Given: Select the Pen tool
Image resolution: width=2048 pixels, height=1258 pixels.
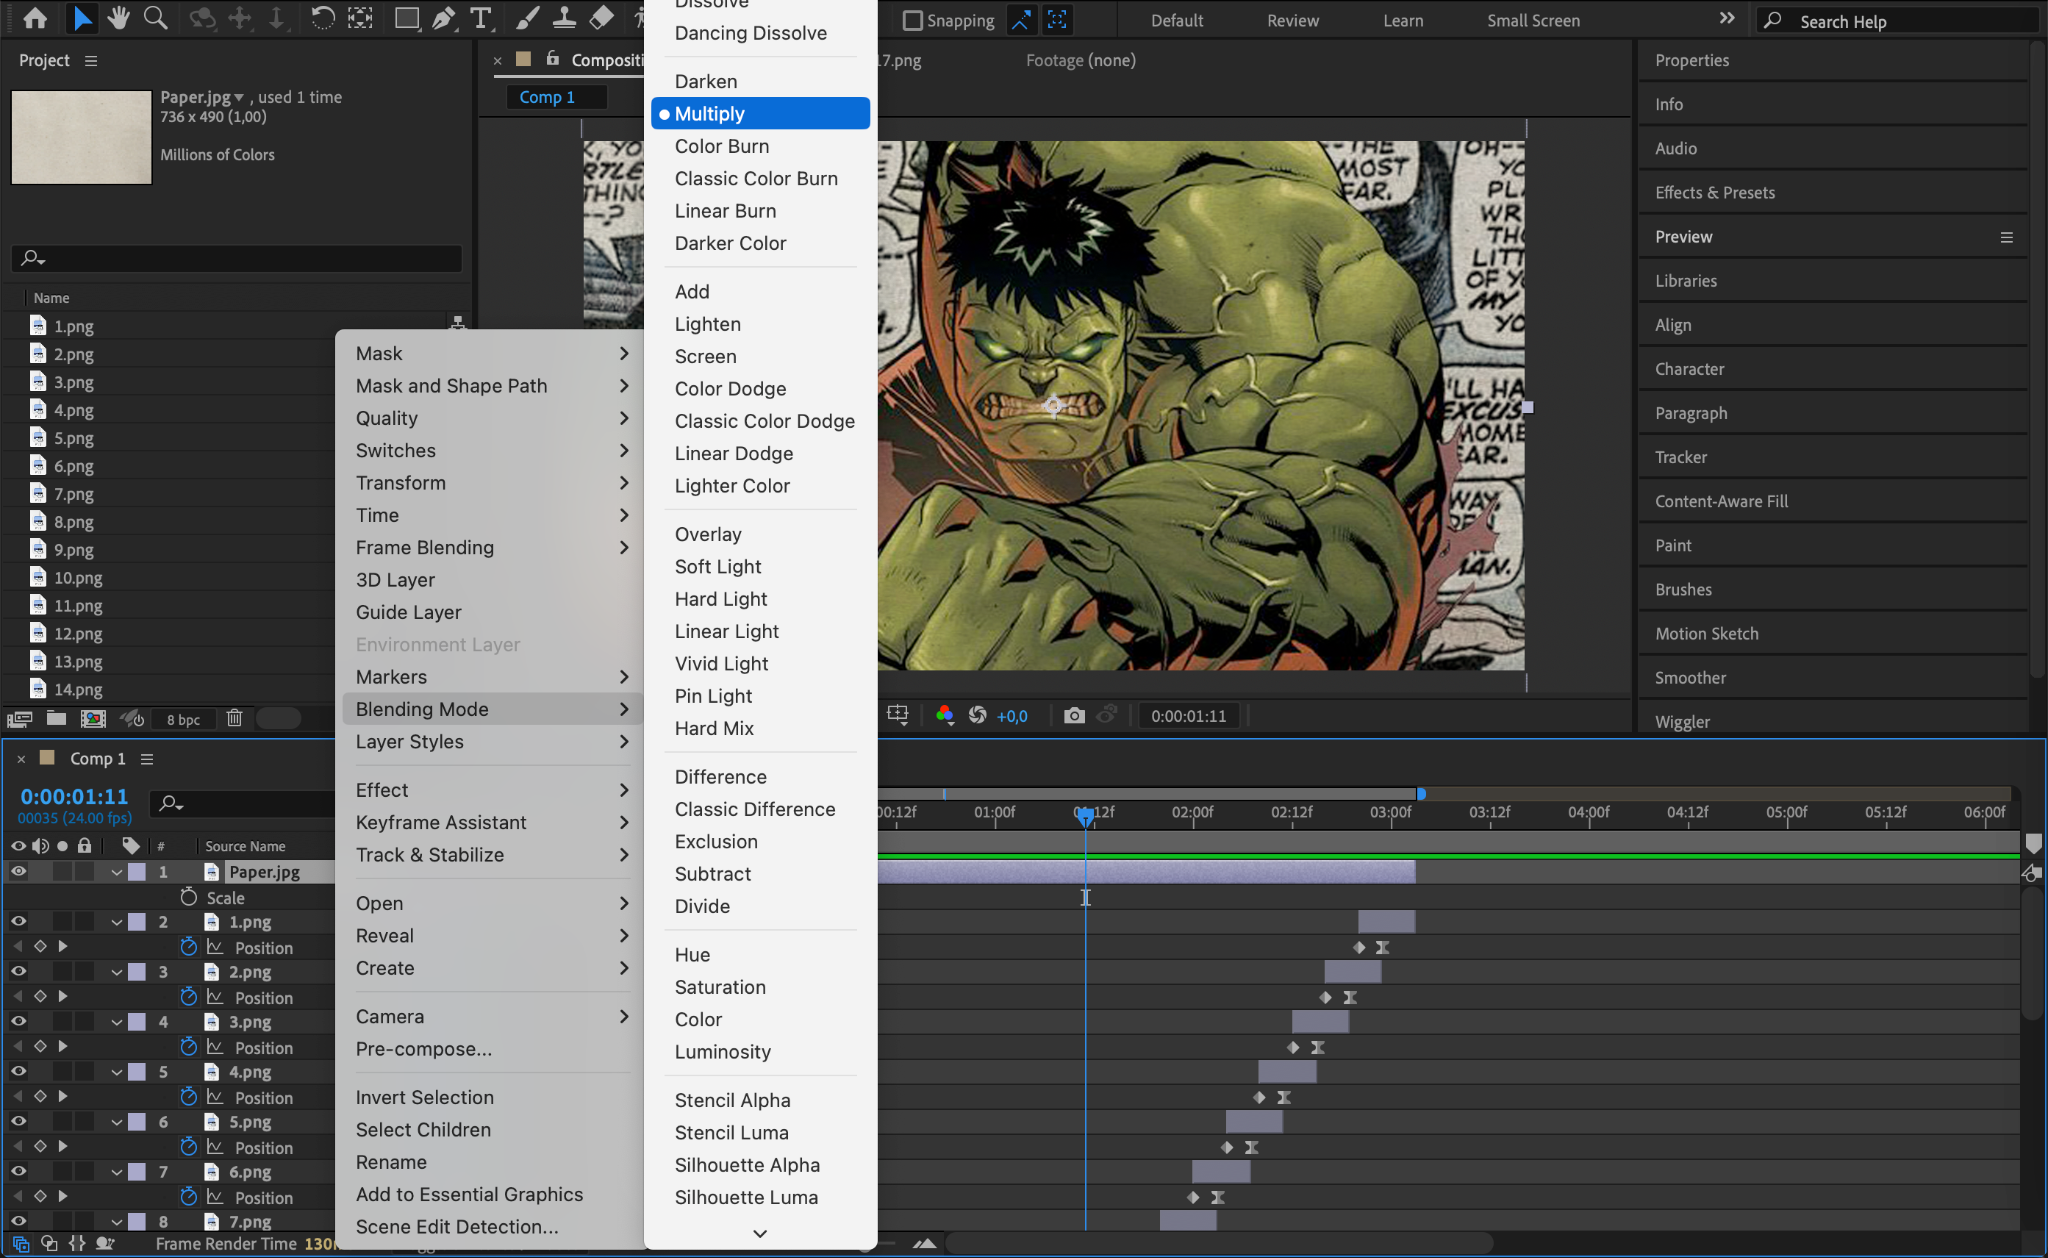Looking at the screenshot, I should coord(443,18).
